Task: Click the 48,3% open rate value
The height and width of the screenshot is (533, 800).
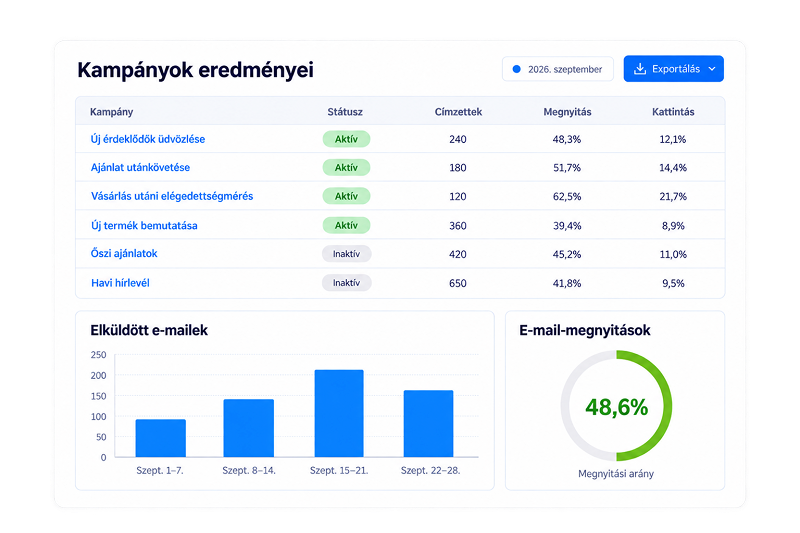Action: pyautogui.click(x=567, y=139)
